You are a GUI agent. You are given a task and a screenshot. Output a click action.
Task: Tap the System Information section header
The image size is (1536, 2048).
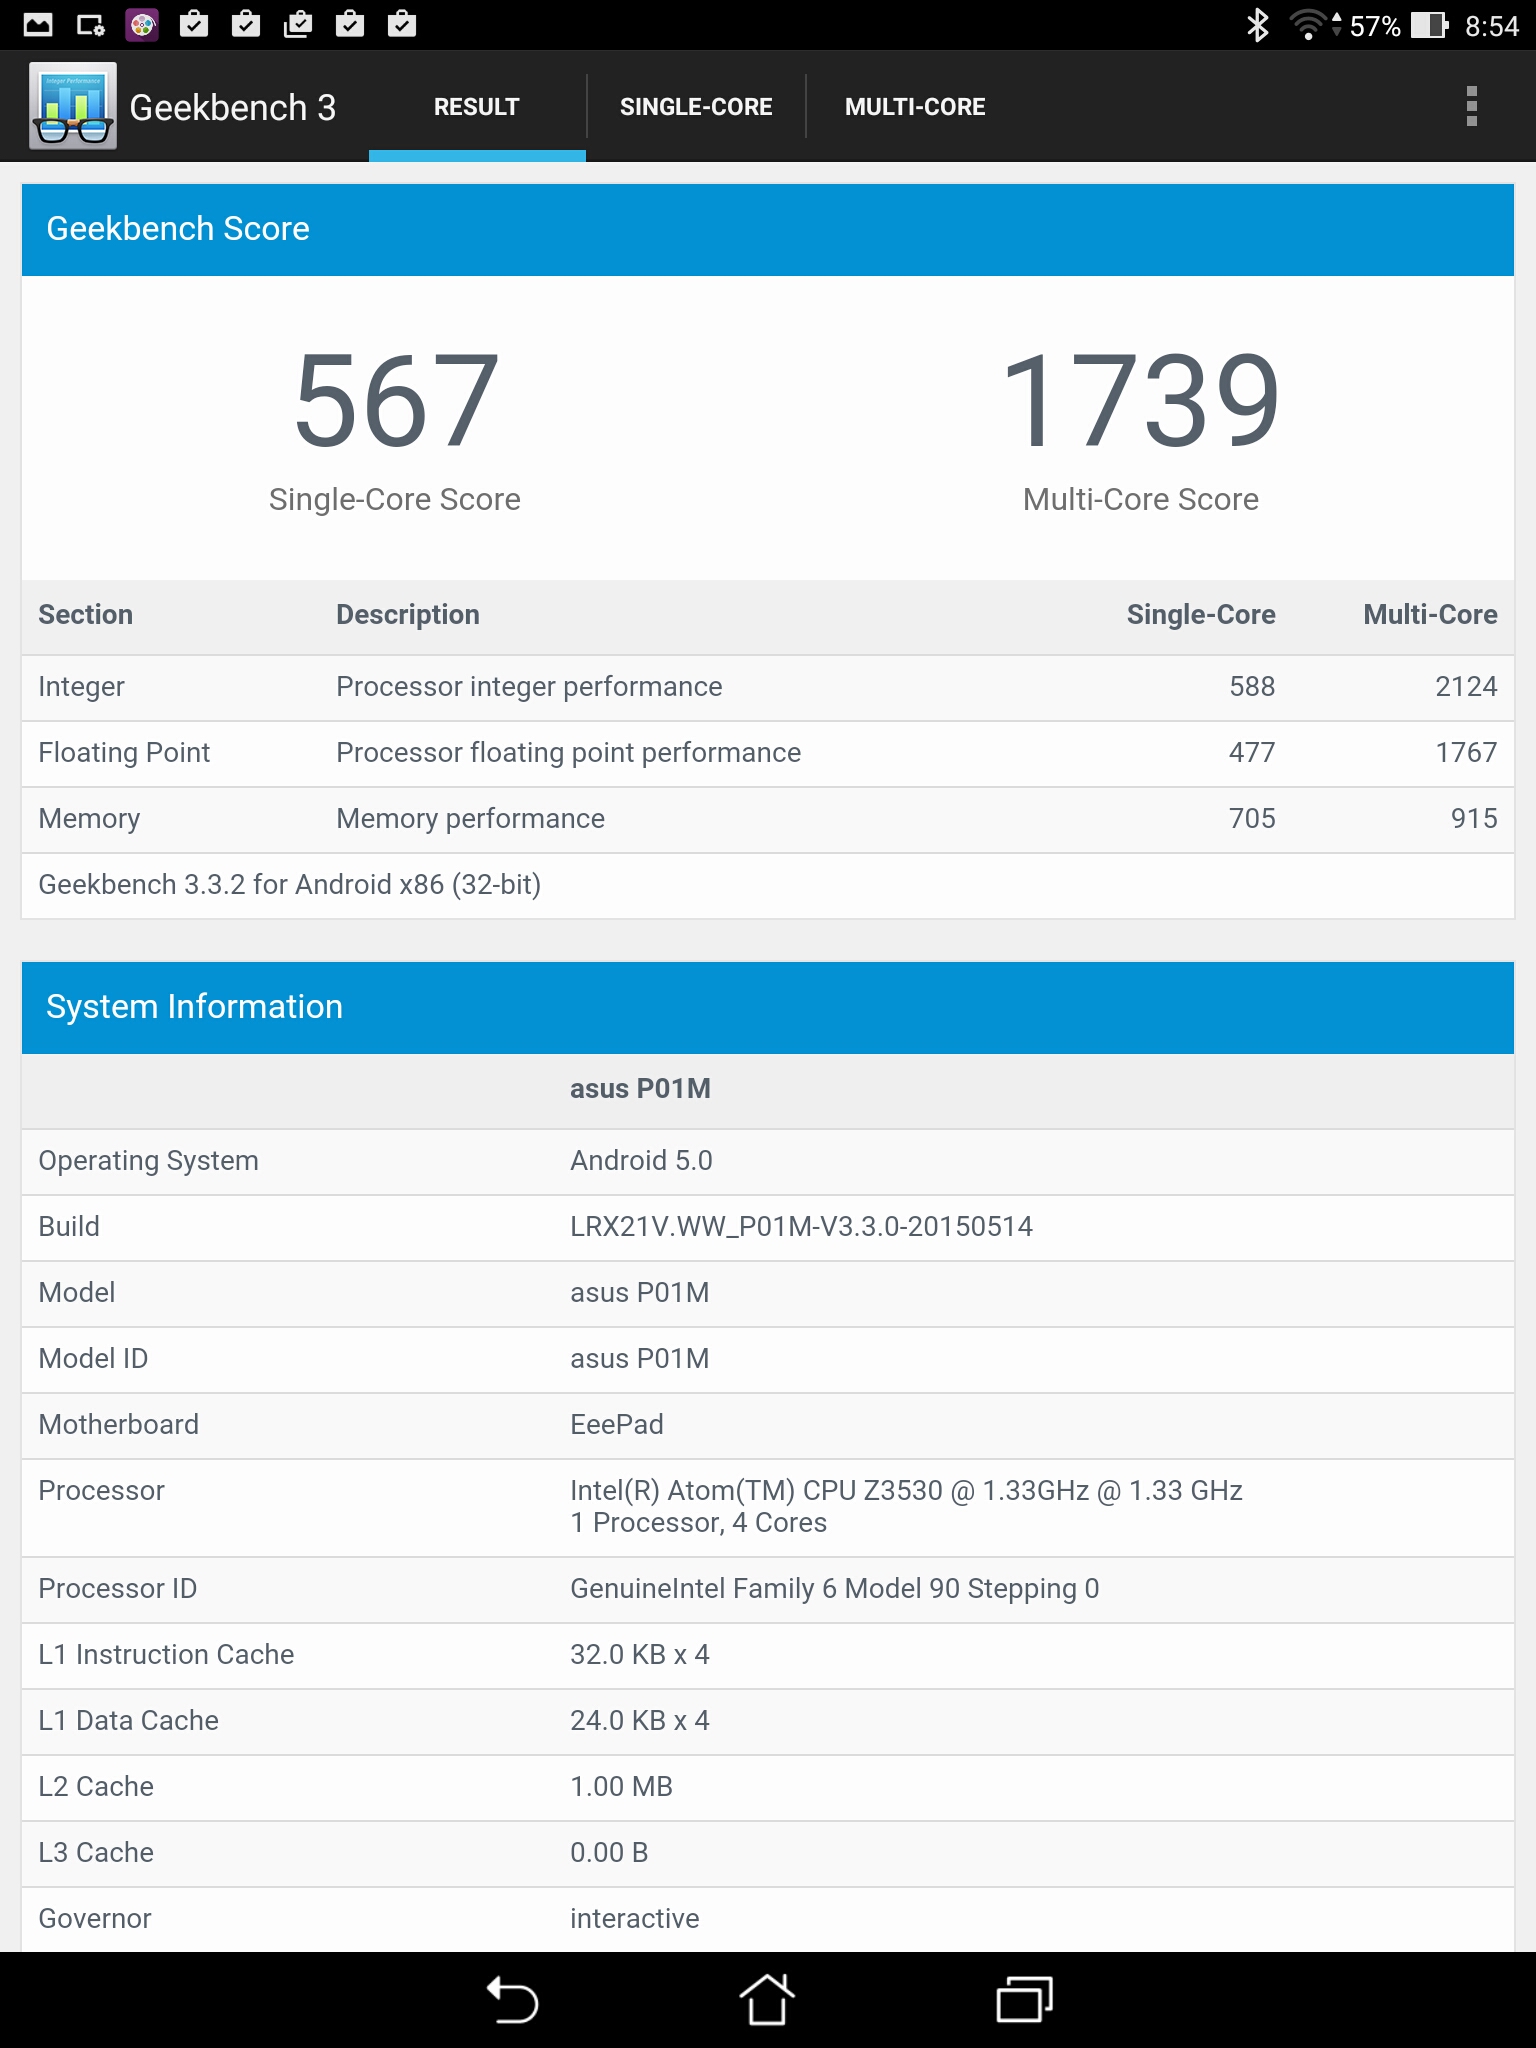(x=767, y=1007)
